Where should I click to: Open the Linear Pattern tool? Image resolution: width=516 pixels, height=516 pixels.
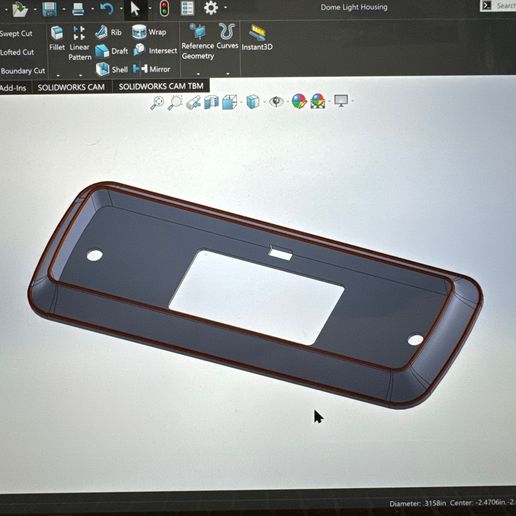[x=80, y=43]
